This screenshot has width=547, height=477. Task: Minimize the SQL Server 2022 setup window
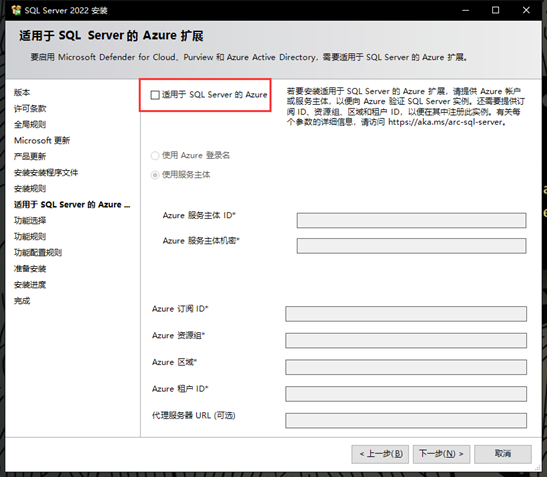(x=465, y=10)
